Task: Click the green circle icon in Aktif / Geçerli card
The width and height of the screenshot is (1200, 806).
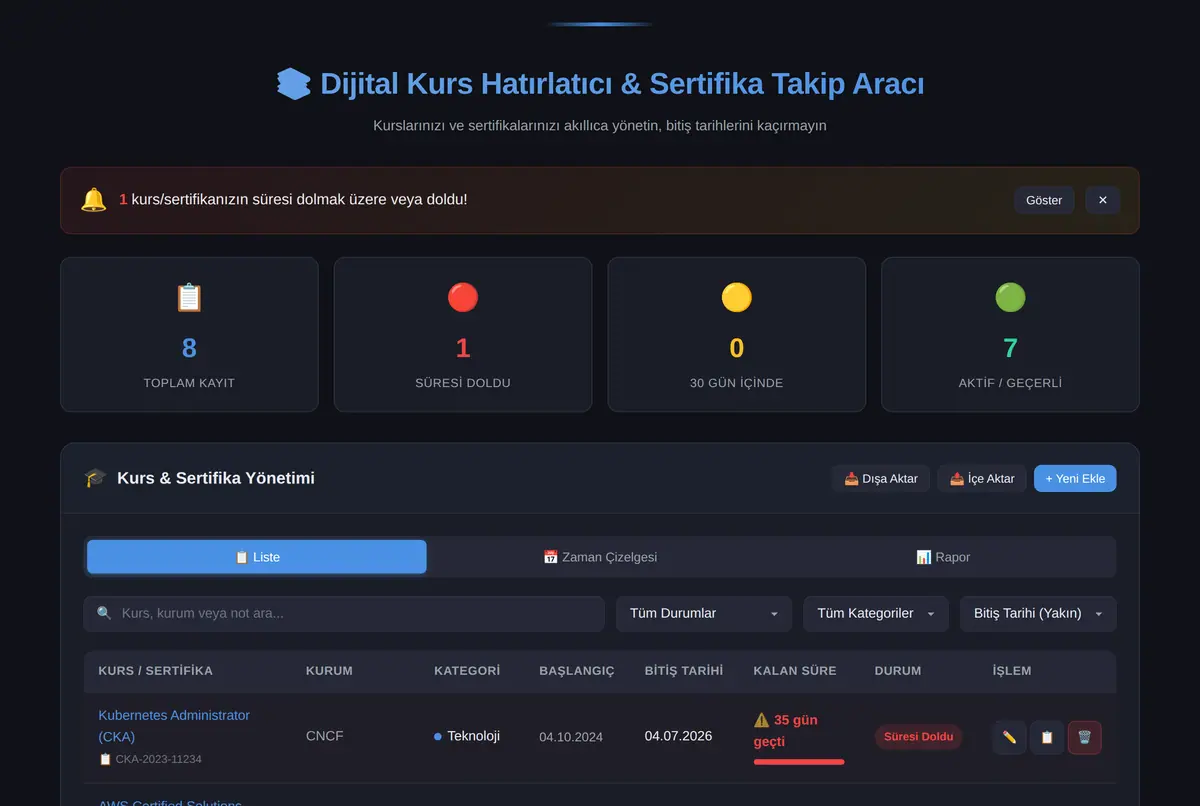Action: (1010, 297)
